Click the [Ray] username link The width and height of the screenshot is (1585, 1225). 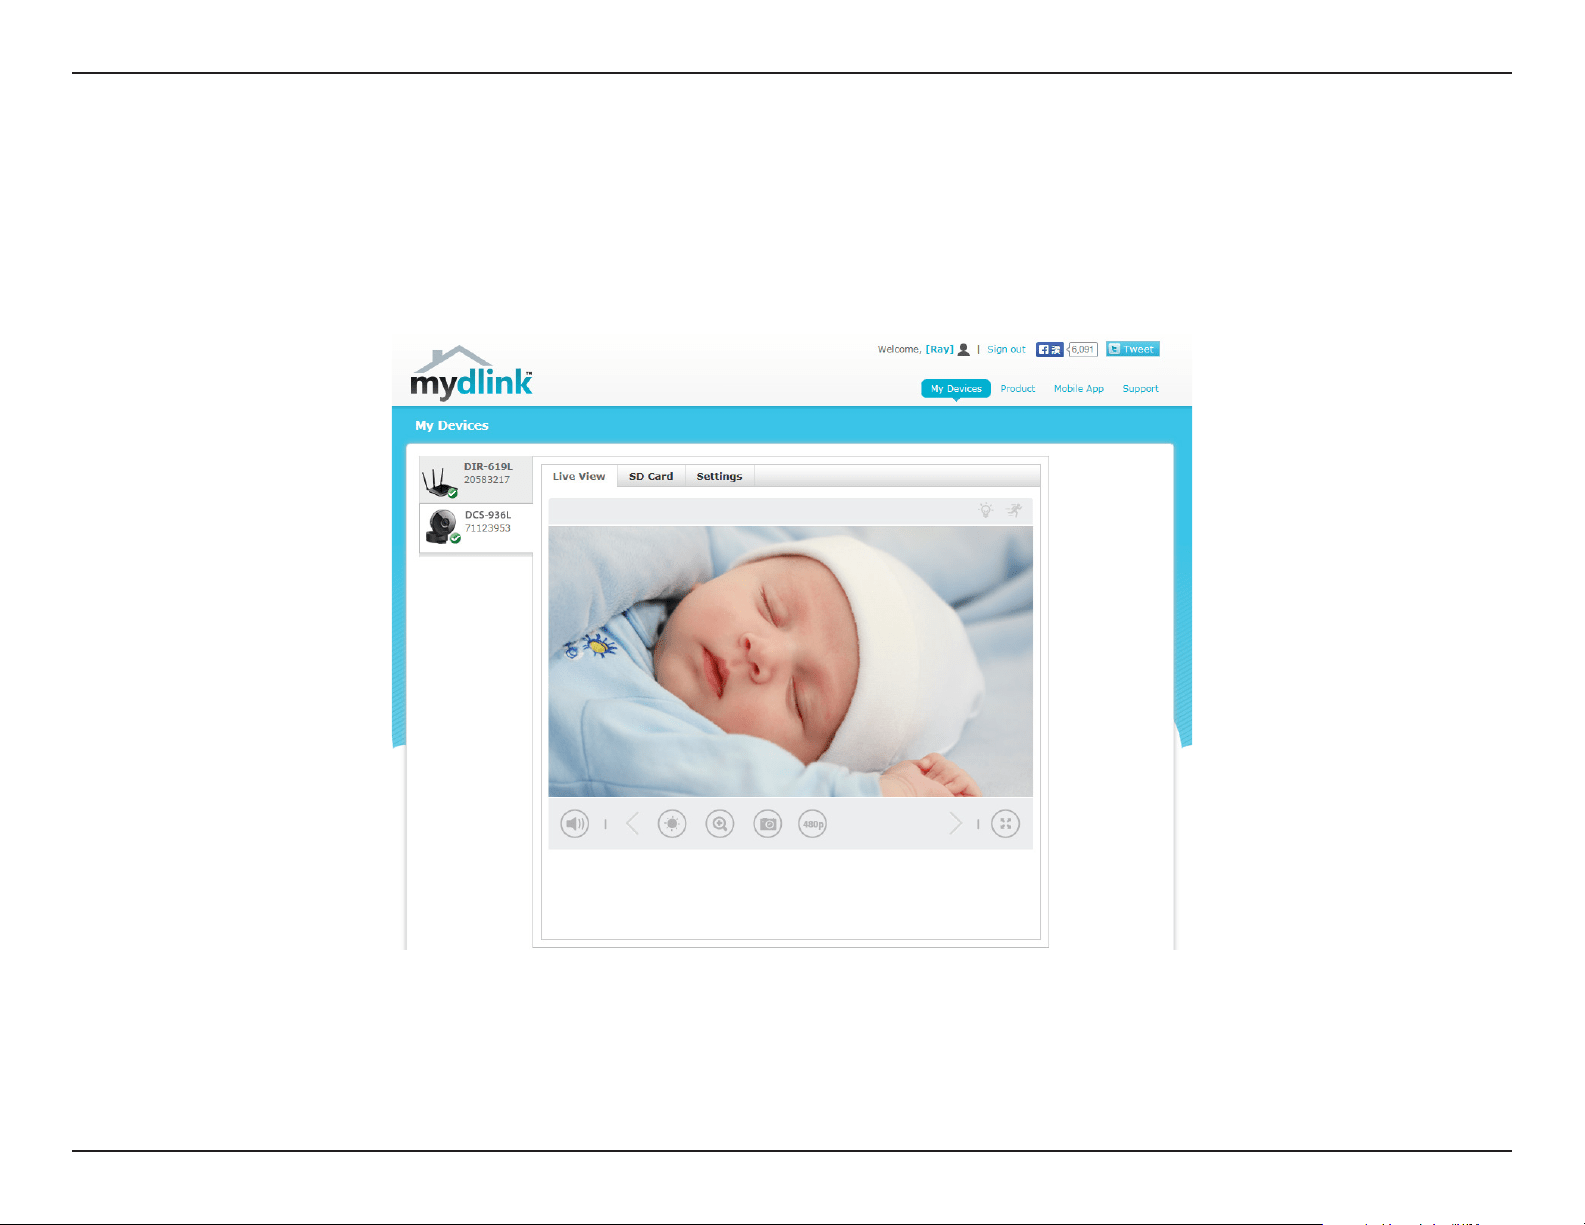click(x=940, y=349)
